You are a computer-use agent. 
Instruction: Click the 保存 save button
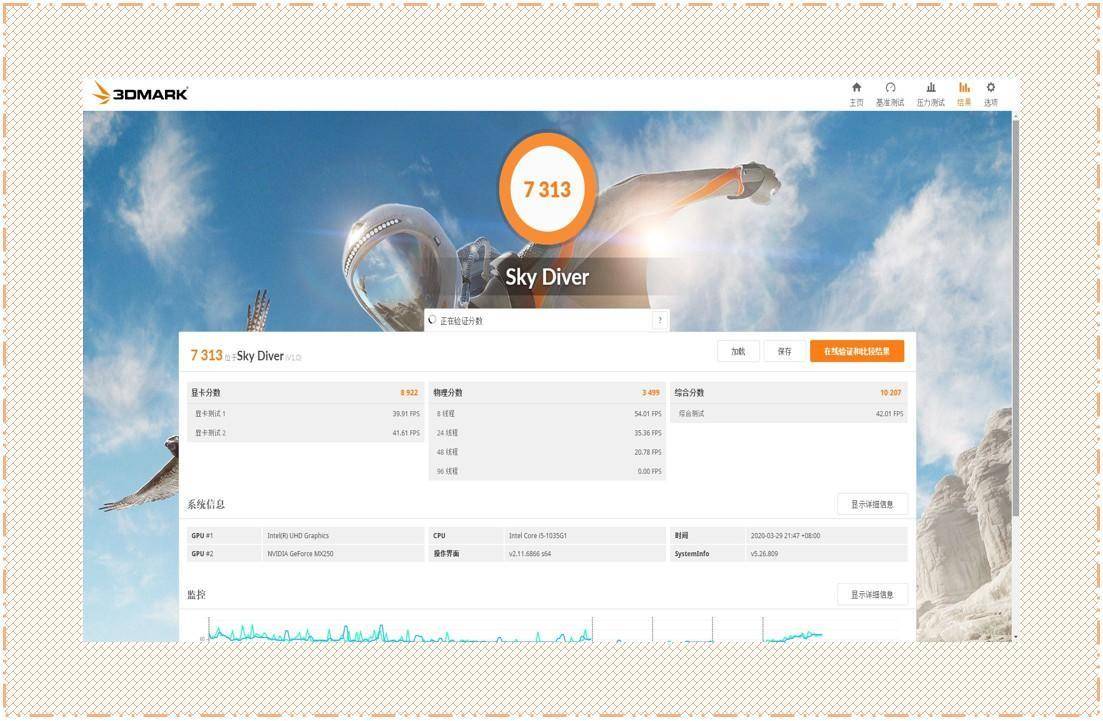coord(784,351)
